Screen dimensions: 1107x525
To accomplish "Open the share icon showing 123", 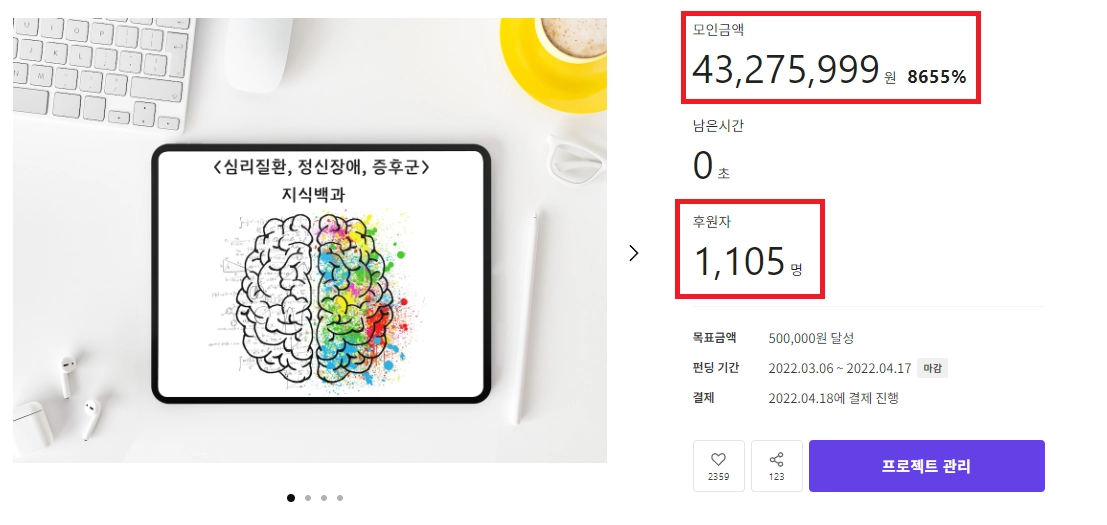I will coord(777,466).
